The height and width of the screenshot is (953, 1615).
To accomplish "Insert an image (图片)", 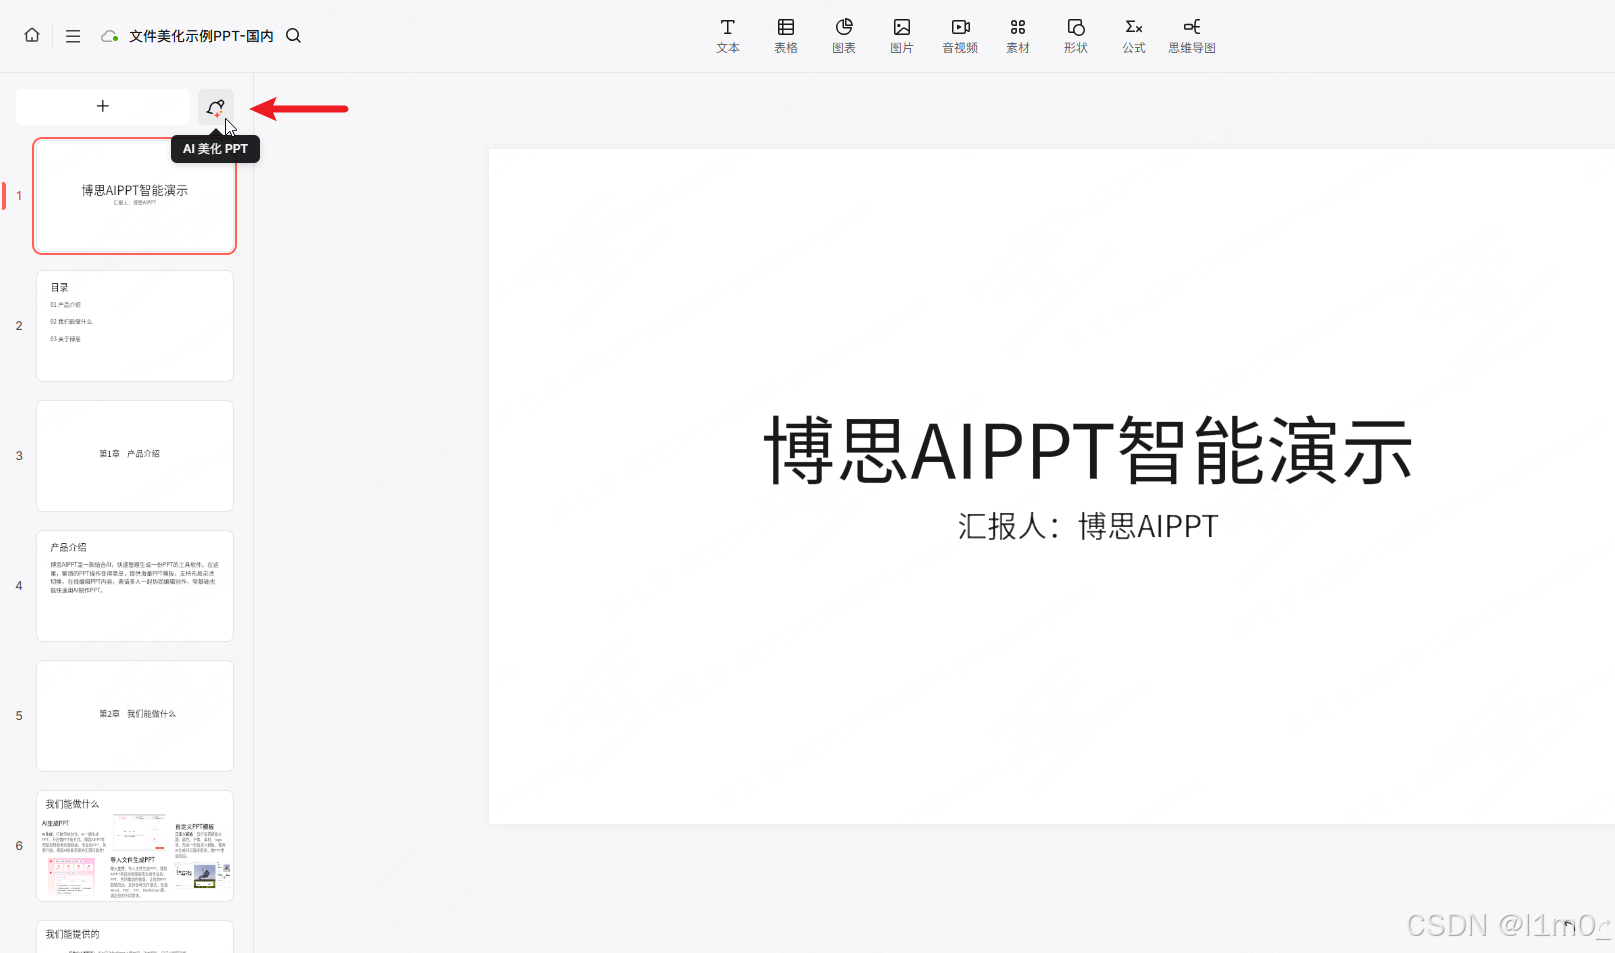I will [902, 36].
